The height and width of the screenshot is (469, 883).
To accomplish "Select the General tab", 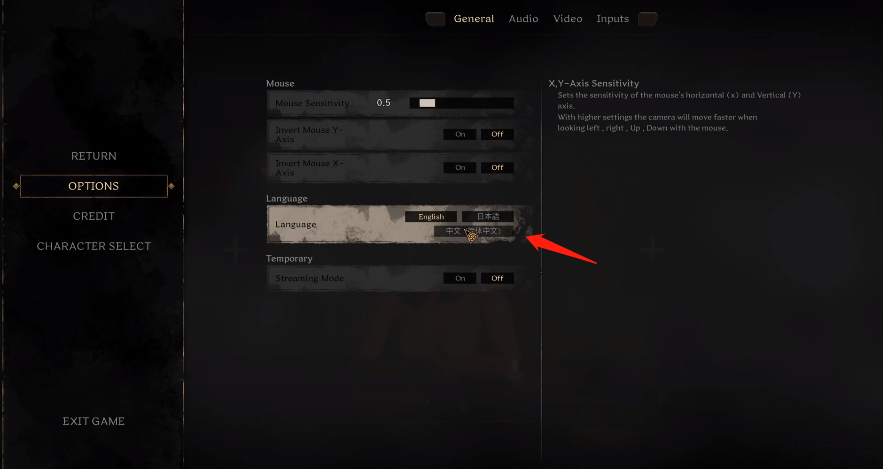I will (474, 19).
